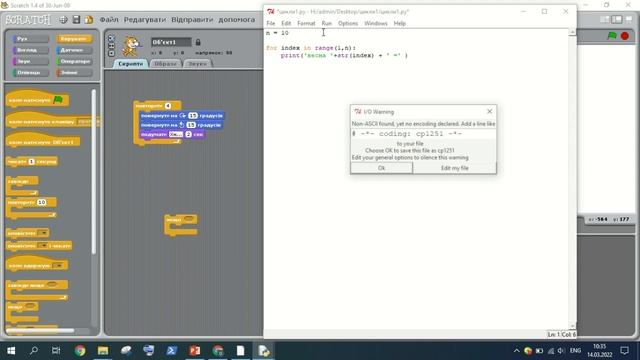This screenshot has height=360, width=640.
Task: Open the Options menu in IDLE editor
Action: coord(348,23)
